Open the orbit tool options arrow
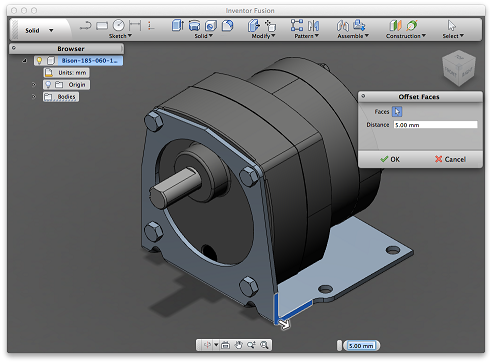 216,345
